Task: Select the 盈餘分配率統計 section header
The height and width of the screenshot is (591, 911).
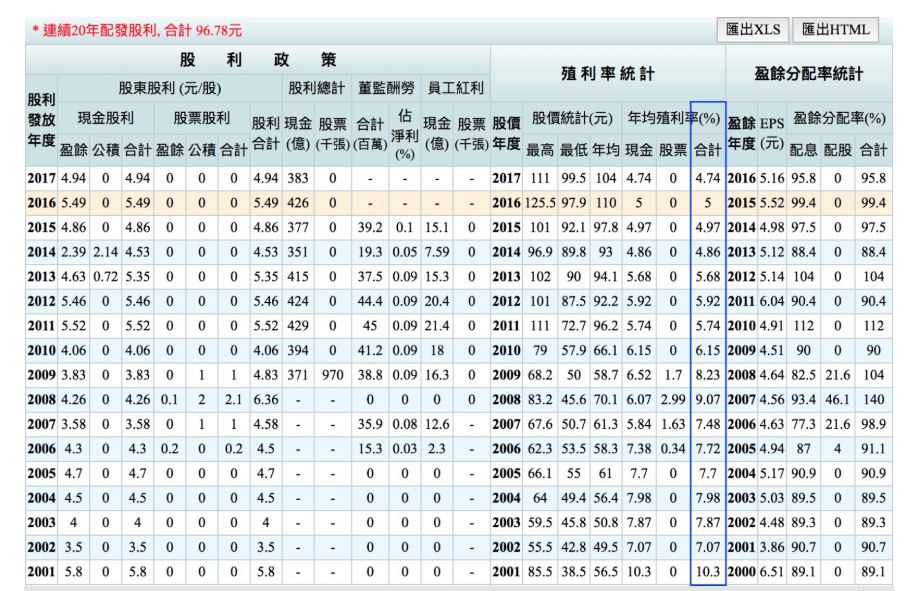Action: tap(808, 73)
